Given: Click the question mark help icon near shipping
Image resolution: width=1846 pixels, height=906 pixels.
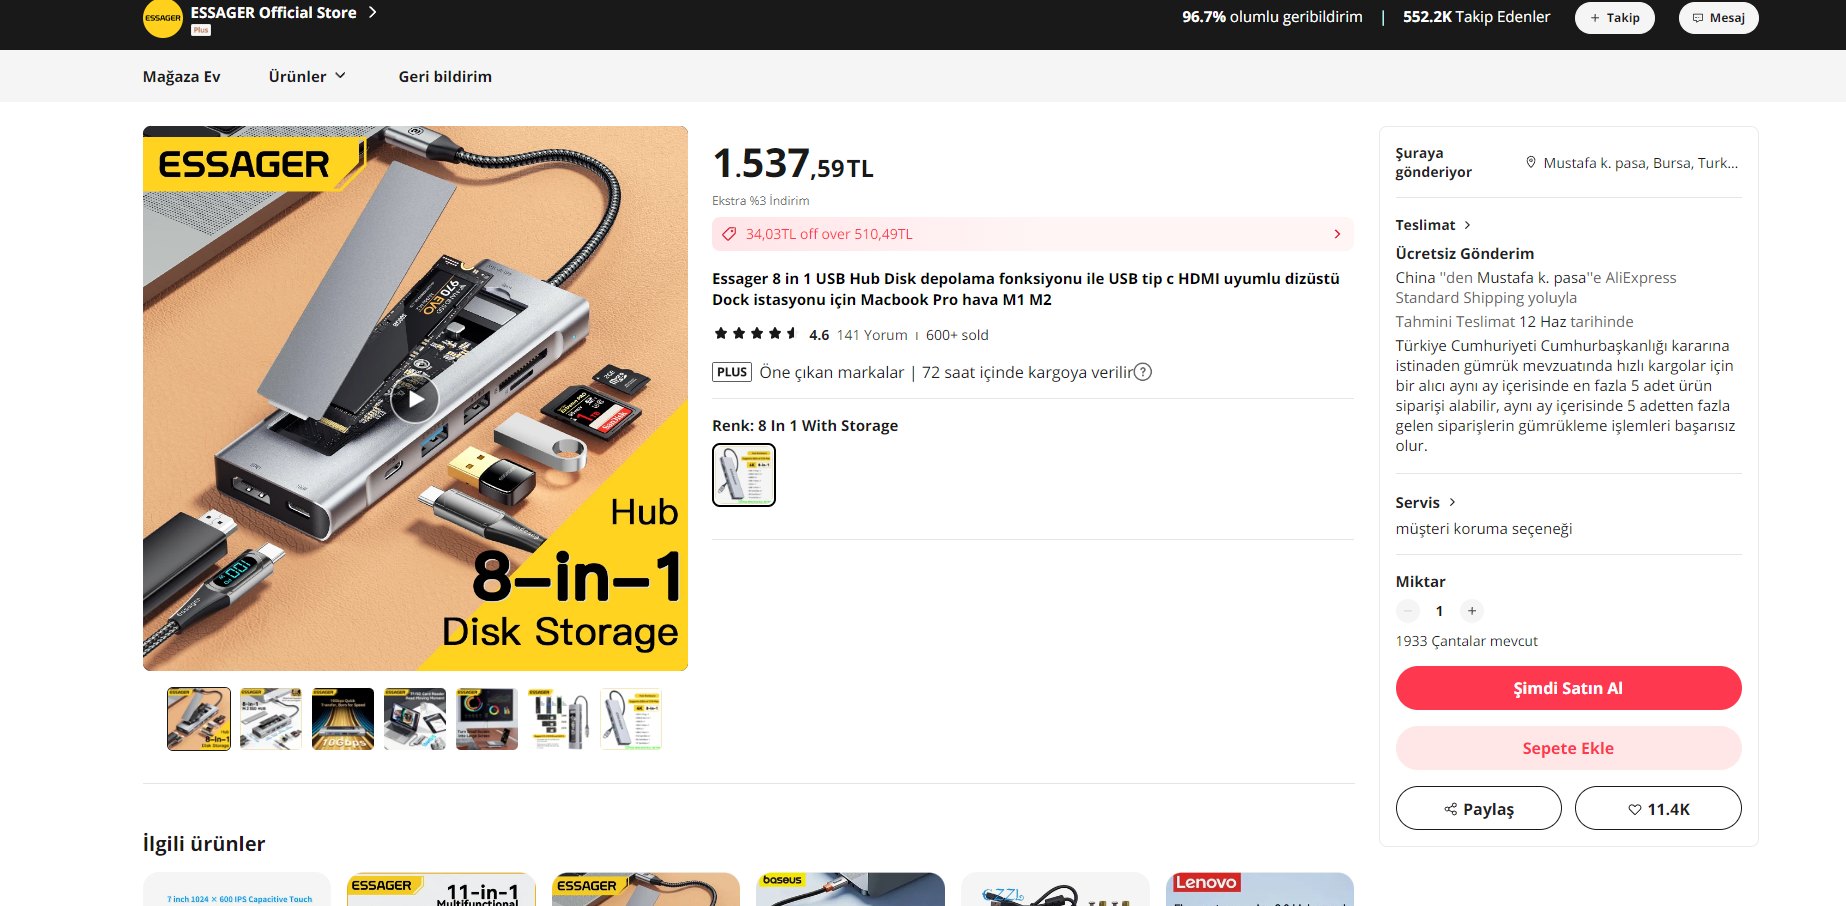Looking at the screenshot, I should [1143, 372].
